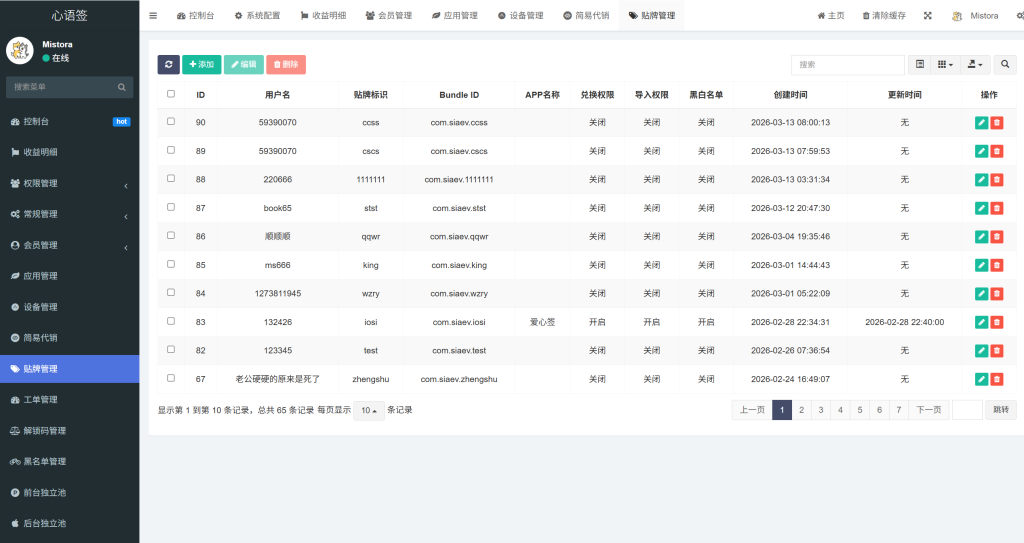Edit row 67 using green pencil icon

coord(981,379)
